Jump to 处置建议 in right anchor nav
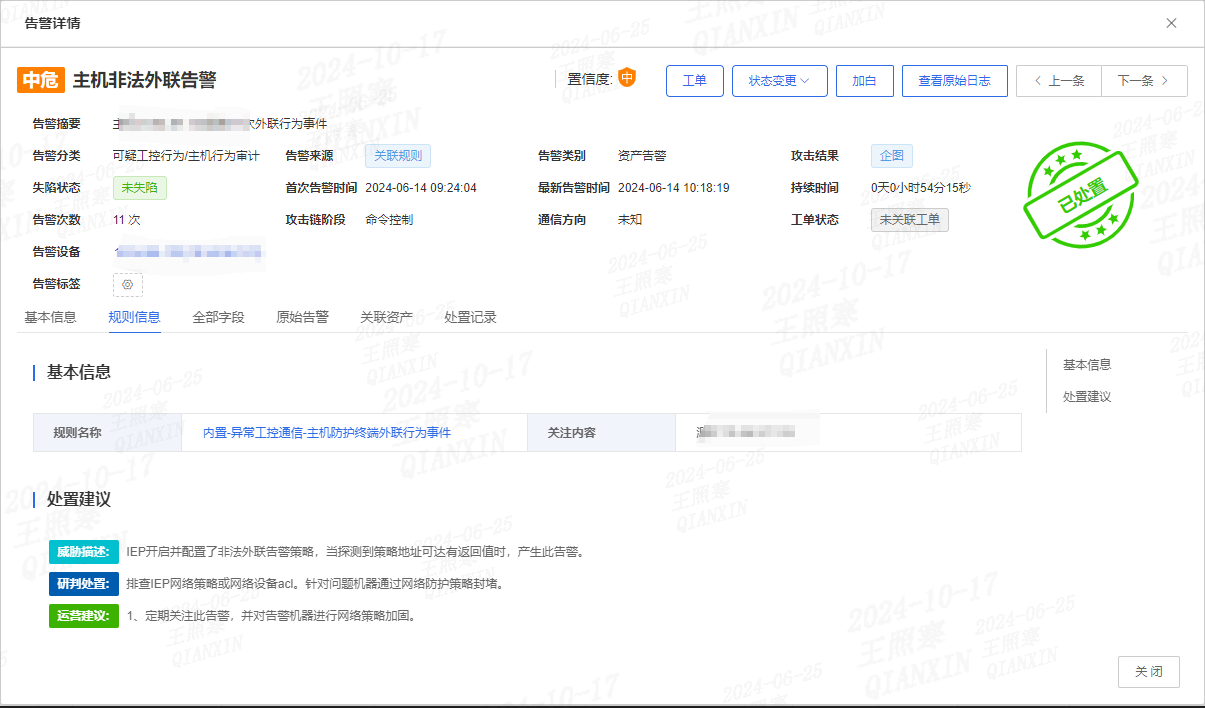The image size is (1205, 708). point(1087,397)
